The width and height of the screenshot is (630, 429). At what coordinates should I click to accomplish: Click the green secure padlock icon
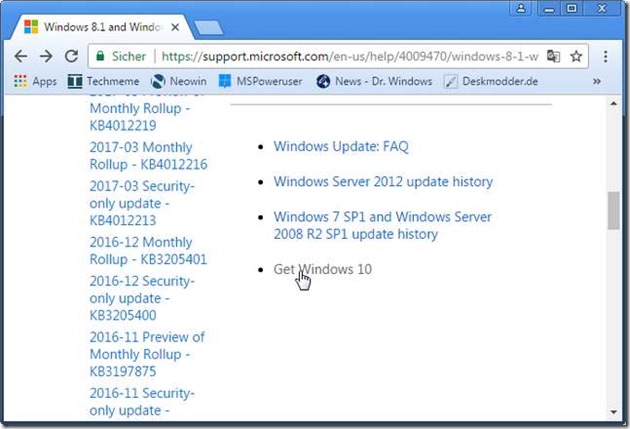coord(100,56)
